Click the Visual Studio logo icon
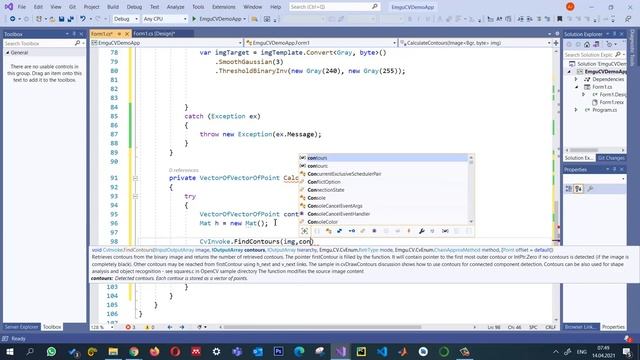Screen dimensions: 640x360 pos(9,7)
